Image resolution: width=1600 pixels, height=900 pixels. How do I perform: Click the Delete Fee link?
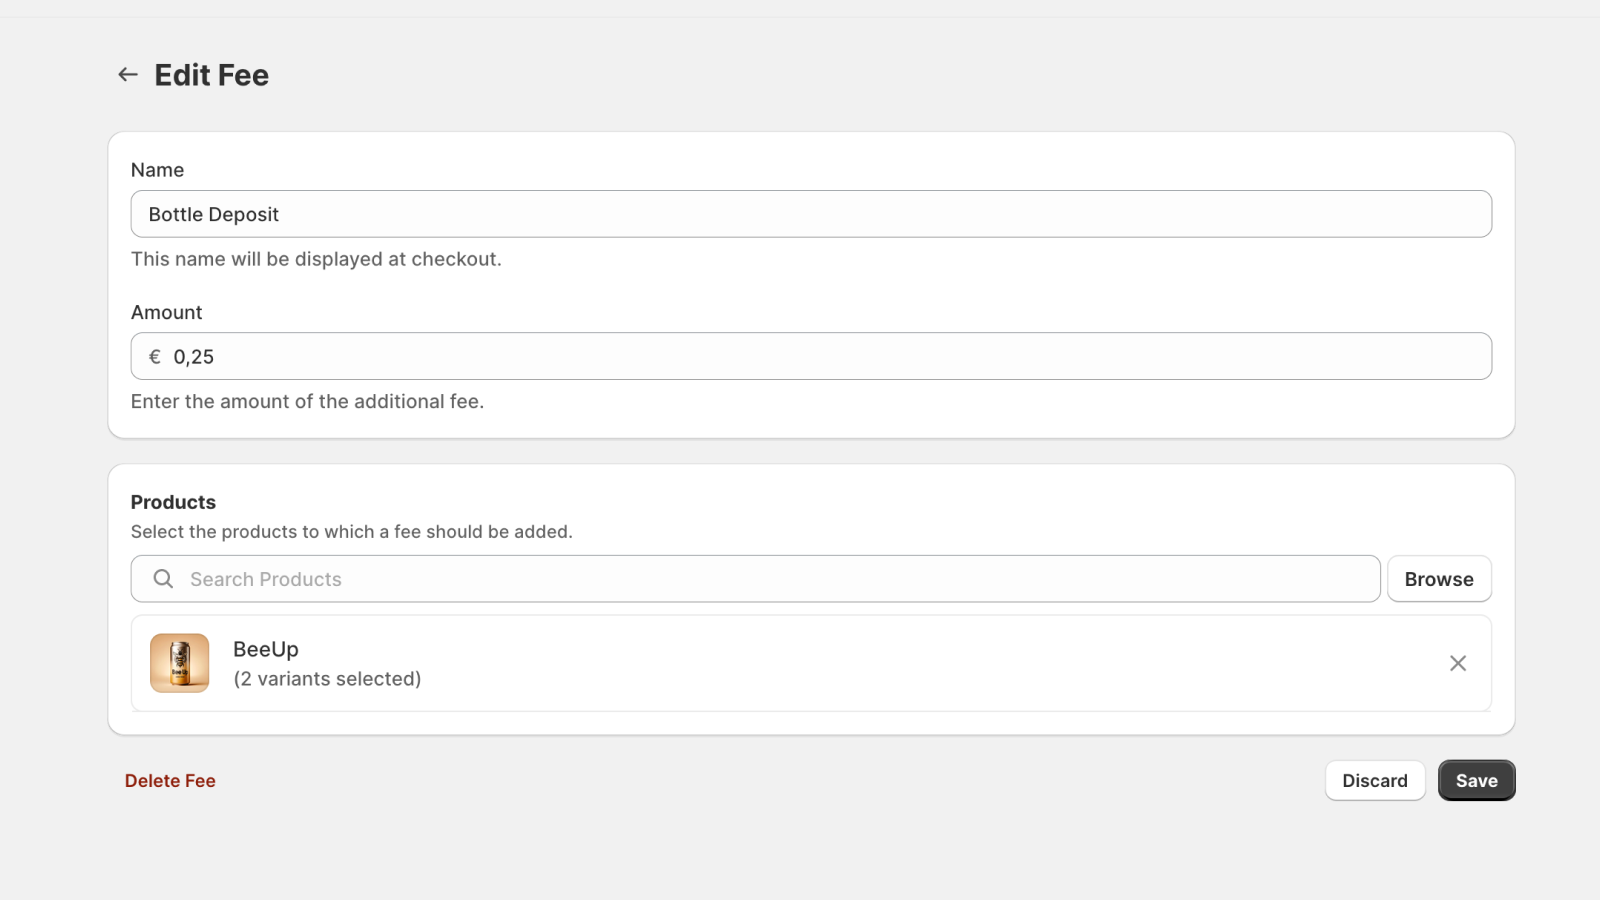point(169,780)
